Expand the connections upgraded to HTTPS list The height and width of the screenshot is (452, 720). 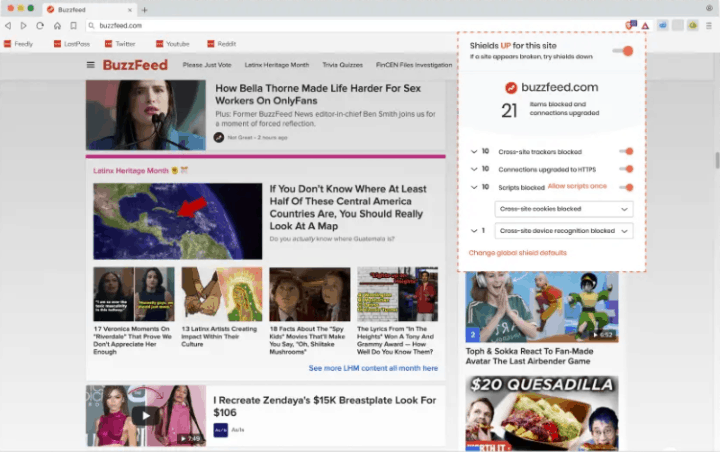[474, 169]
